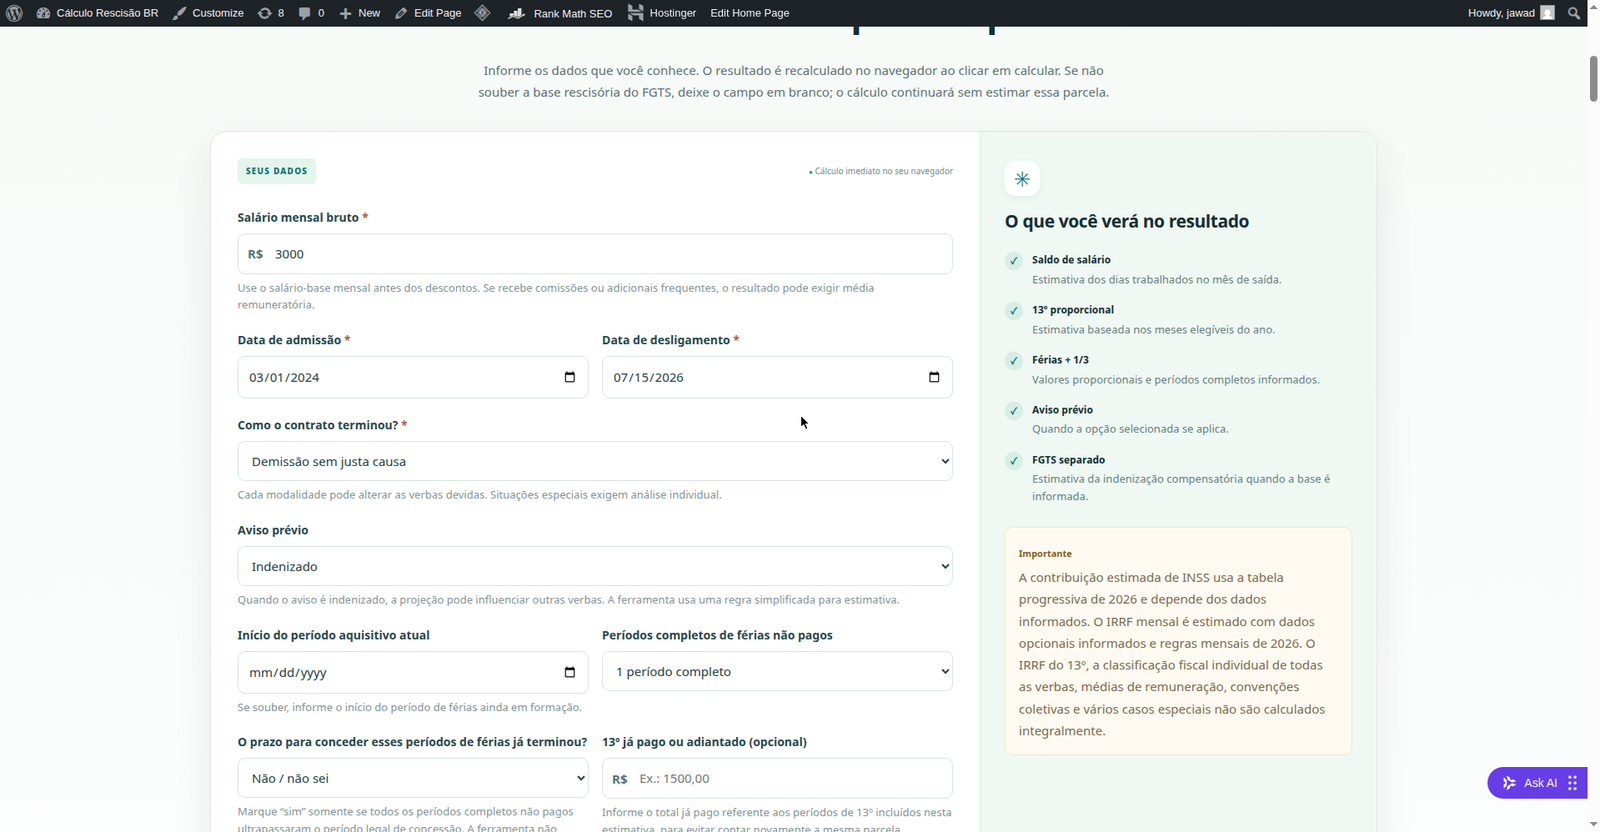1600x832 pixels.
Task: Click the SEUS DADOS badge
Action: pyautogui.click(x=277, y=171)
